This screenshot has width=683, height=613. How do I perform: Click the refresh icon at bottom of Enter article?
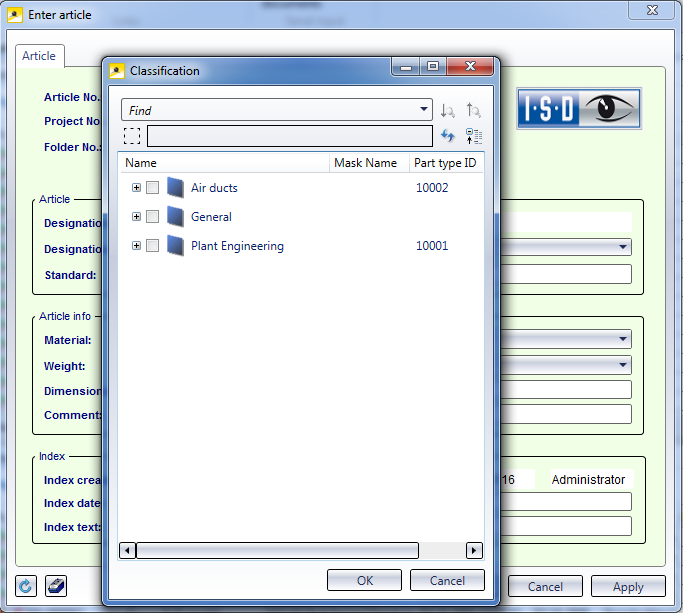[26, 586]
